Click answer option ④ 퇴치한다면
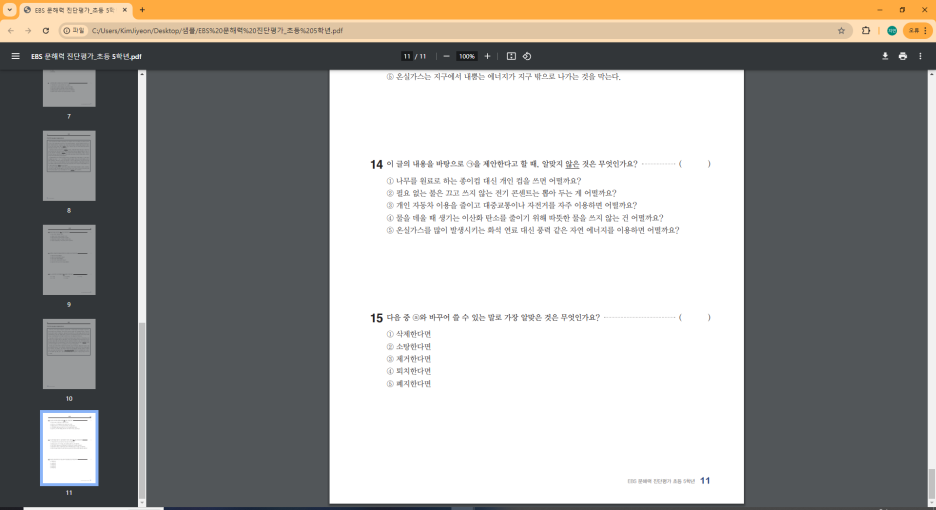The image size is (936, 510). click(x=409, y=371)
